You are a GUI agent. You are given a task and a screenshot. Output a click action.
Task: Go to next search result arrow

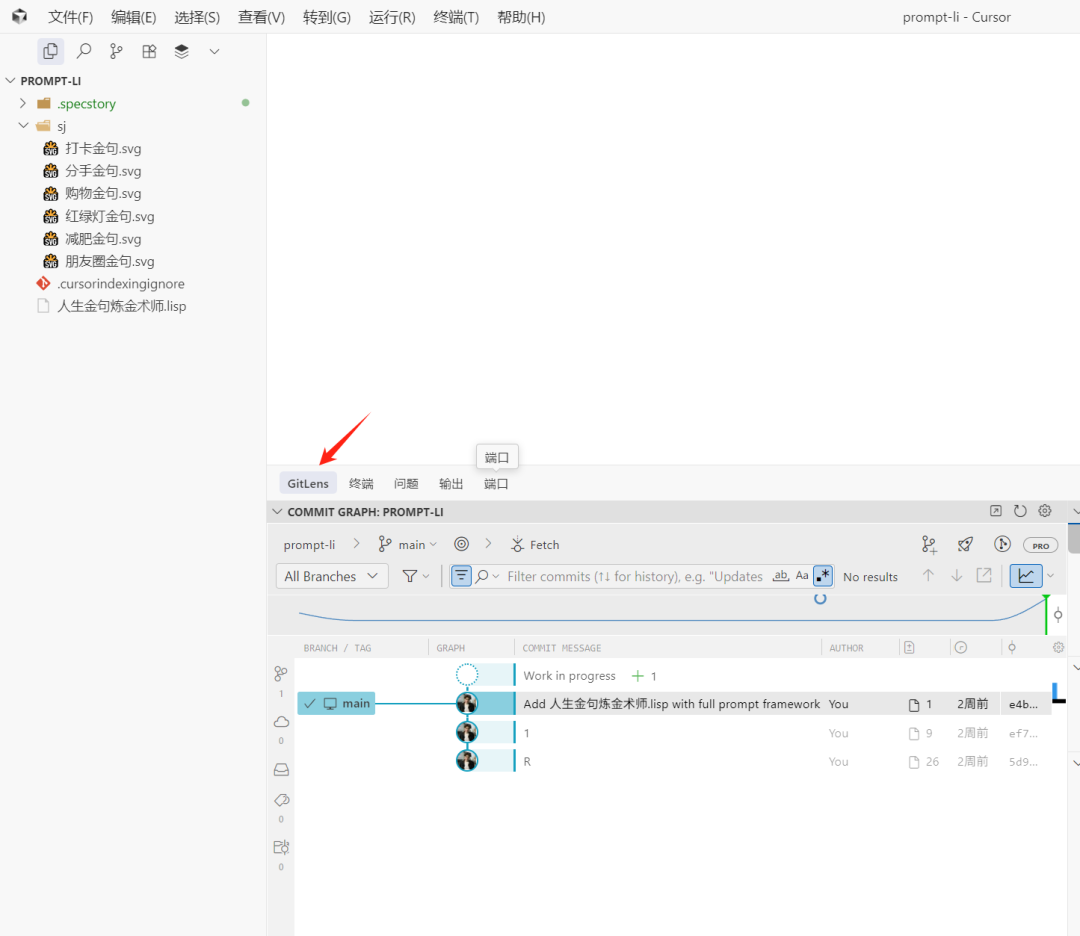coord(957,576)
